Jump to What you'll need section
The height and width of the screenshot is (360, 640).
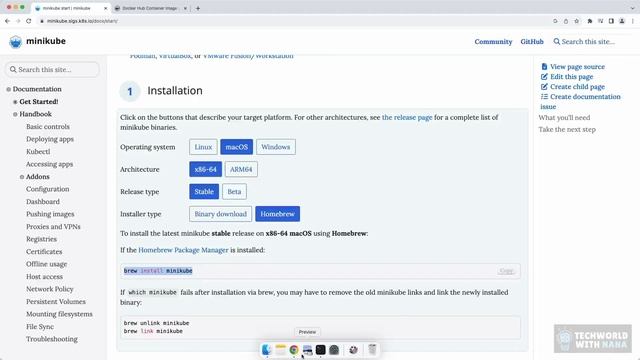(564, 118)
